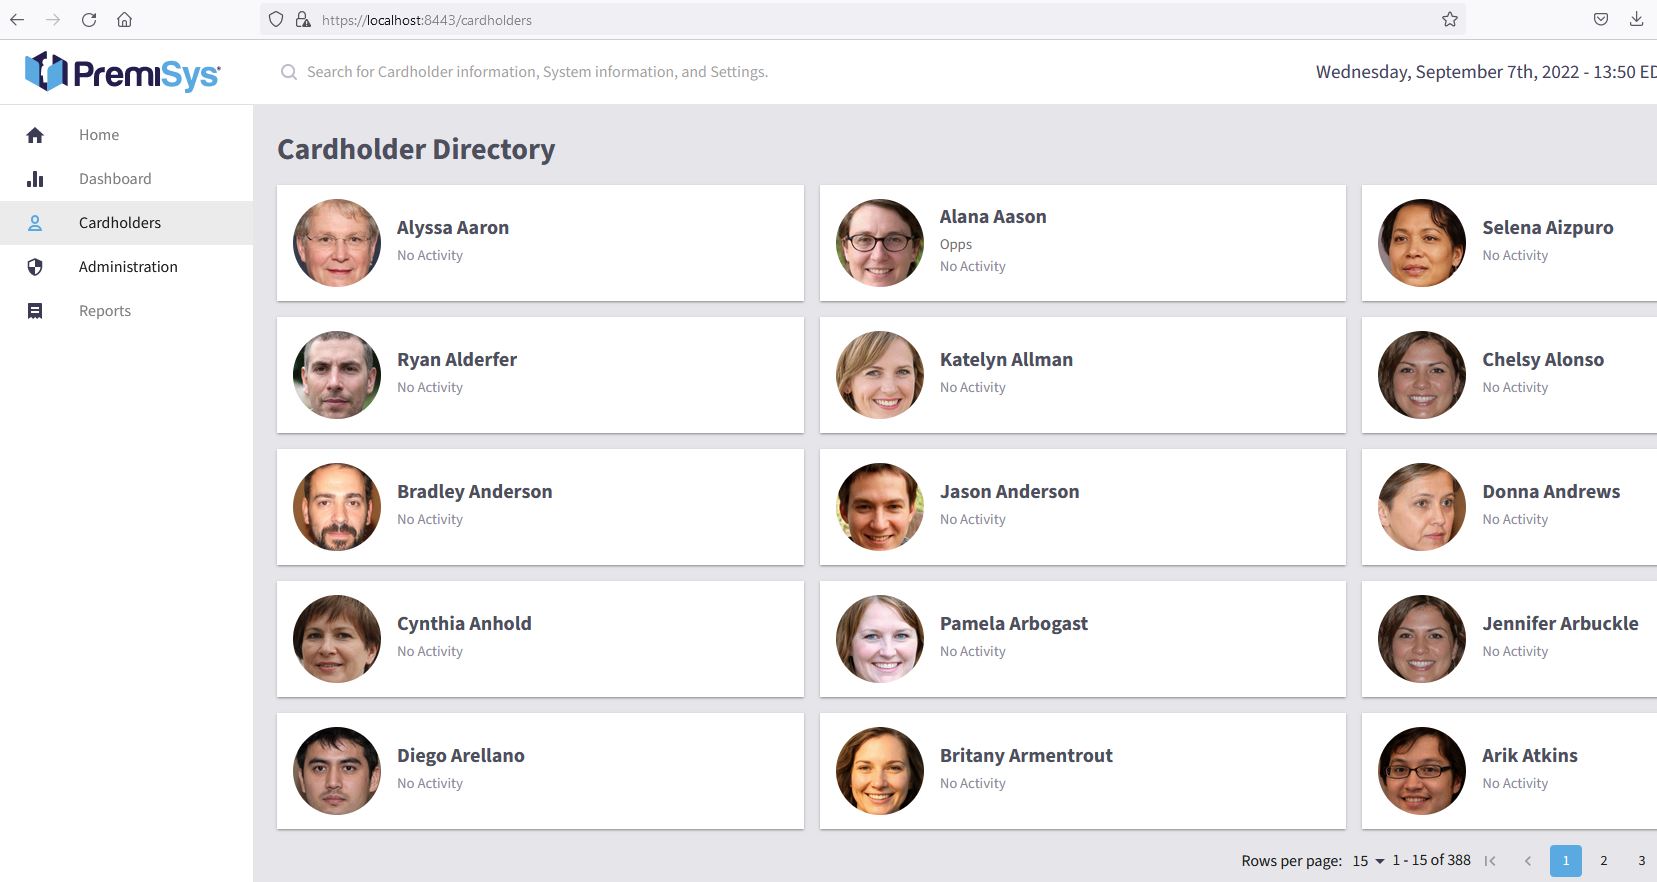
Task: Open Alyssa Aaron's photo
Action: point(337,243)
